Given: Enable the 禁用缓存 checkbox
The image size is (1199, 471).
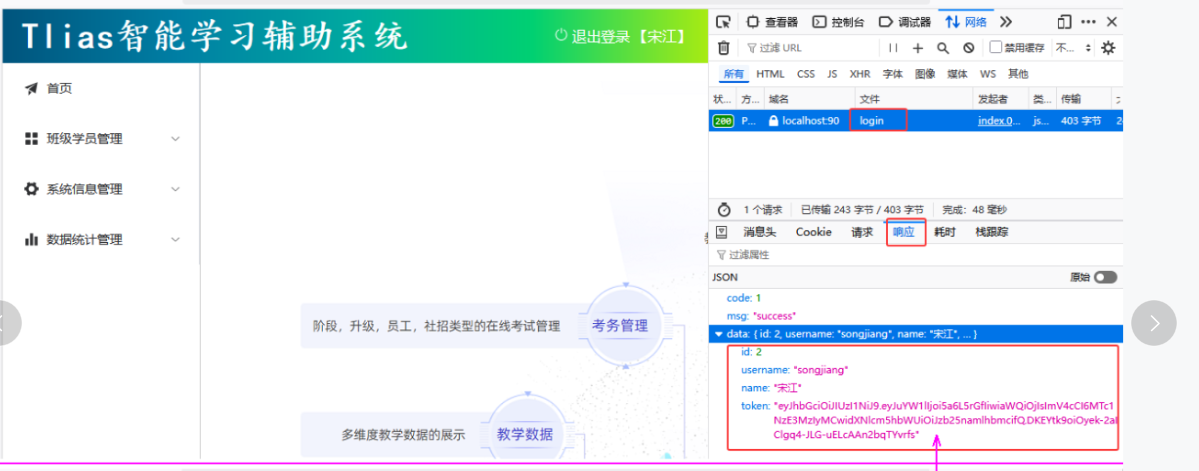Looking at the screenshot, I should pos(996,48).
